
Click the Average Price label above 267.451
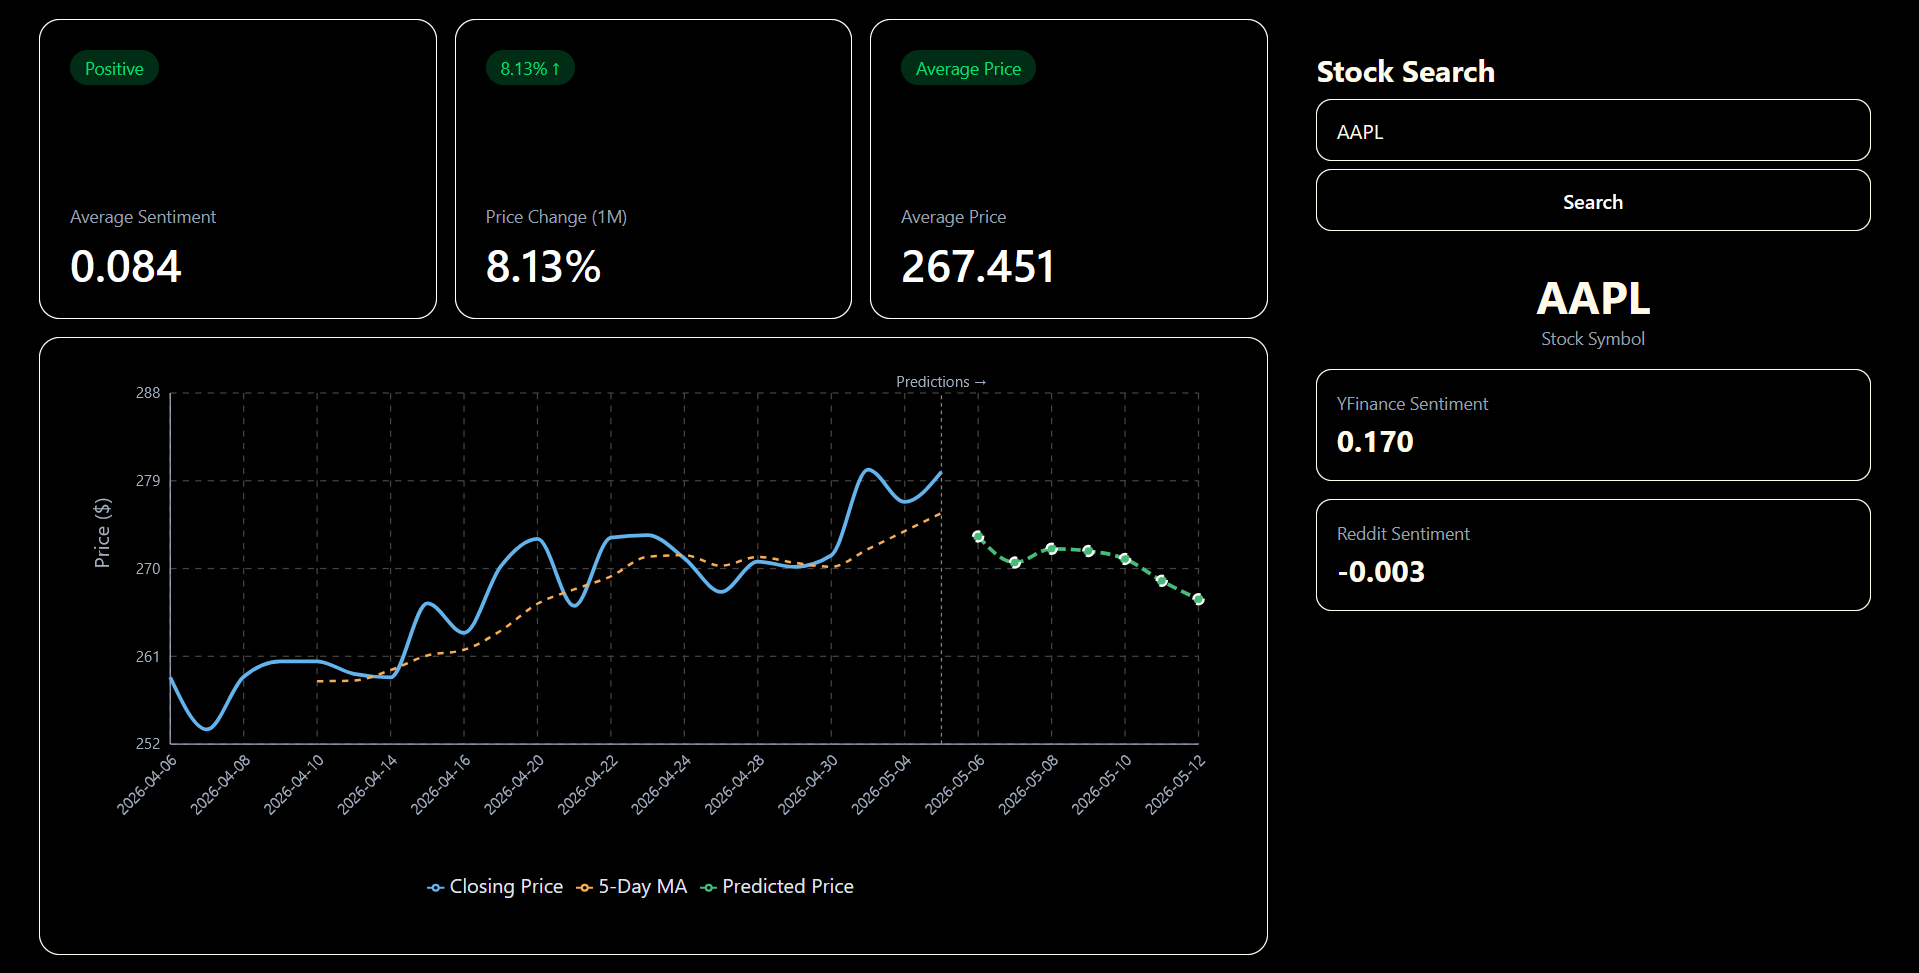[x=953, y=217]
